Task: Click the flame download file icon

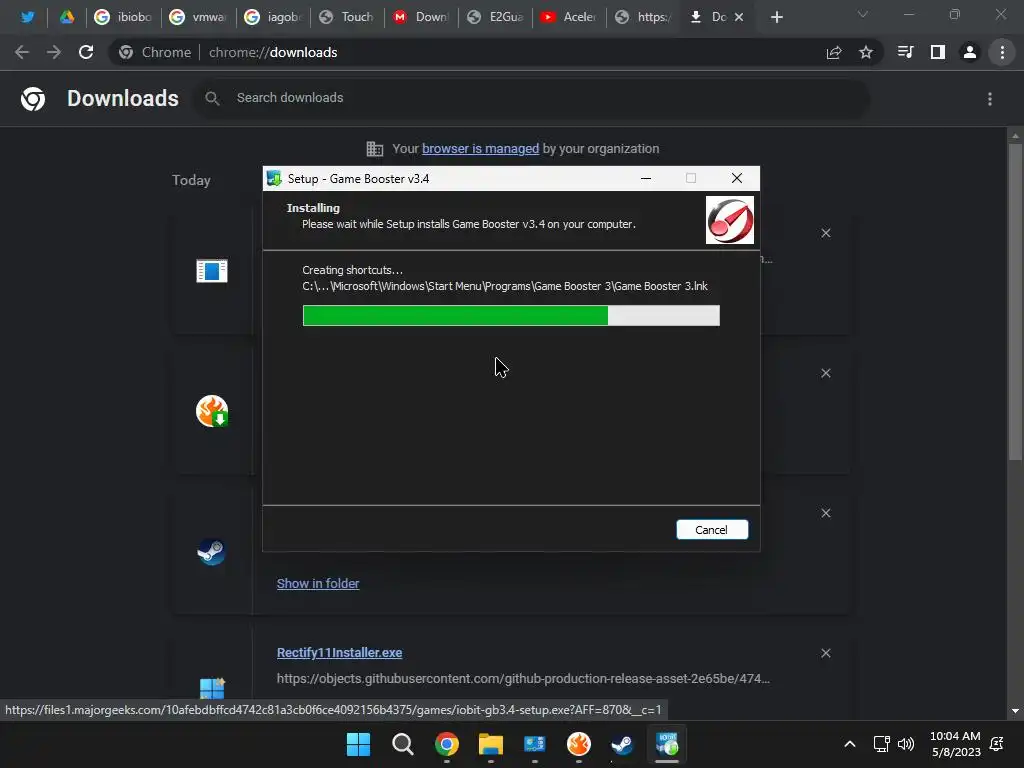Action: click(x=212, y=411)
